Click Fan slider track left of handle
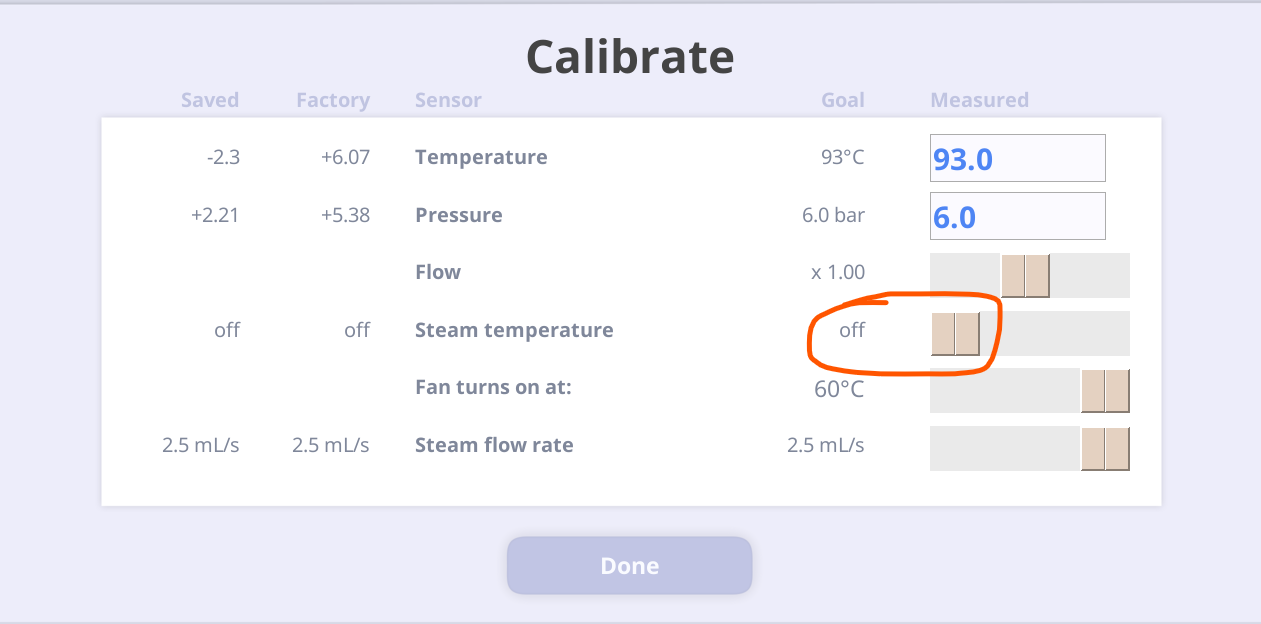The image size is (1261, 624). click(x=1005, y=391)
